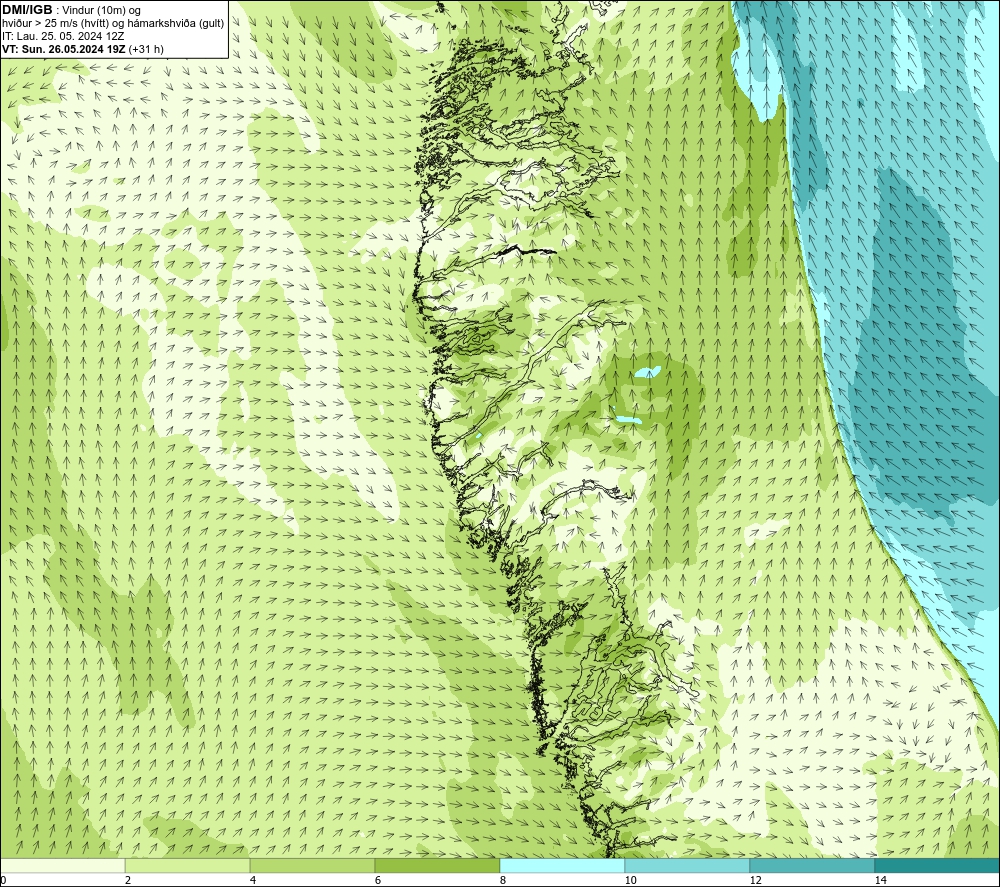The width and height of the screenshot is (1000, 887).
Task: Click the scale label 6
Action: (378, 880)
